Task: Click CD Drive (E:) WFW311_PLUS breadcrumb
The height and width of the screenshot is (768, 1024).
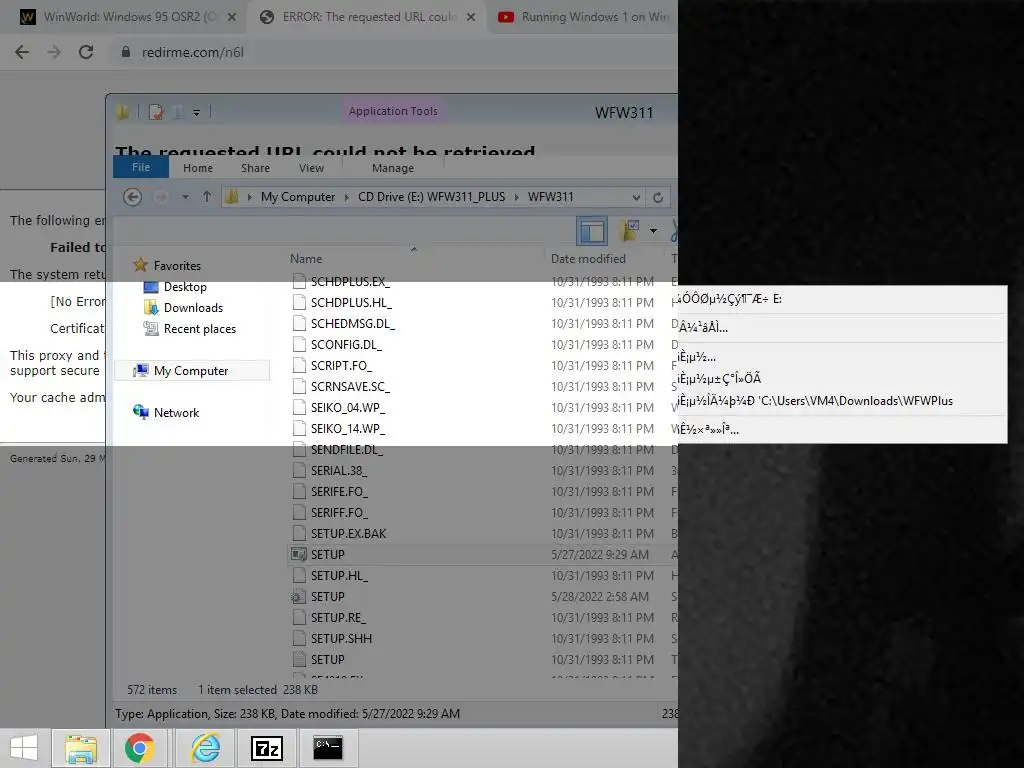Action: coord(432,197)
